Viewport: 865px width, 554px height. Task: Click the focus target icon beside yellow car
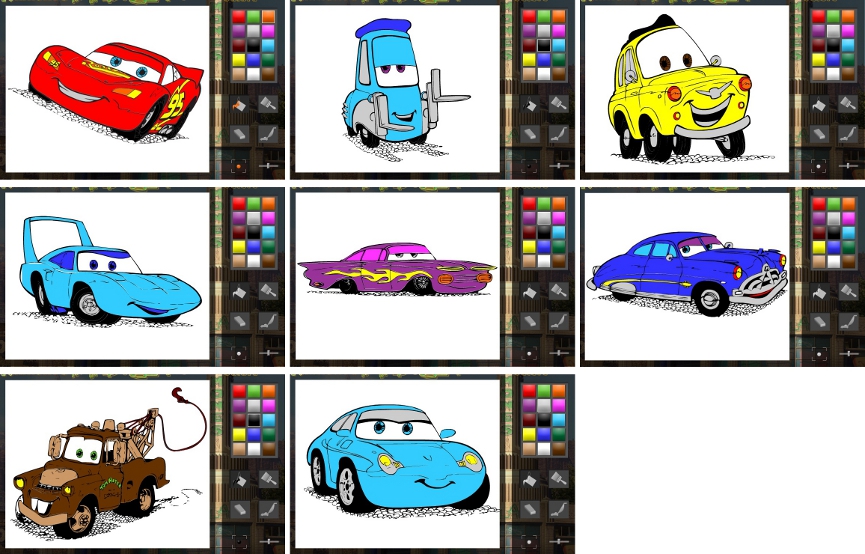tap(819, 165)
